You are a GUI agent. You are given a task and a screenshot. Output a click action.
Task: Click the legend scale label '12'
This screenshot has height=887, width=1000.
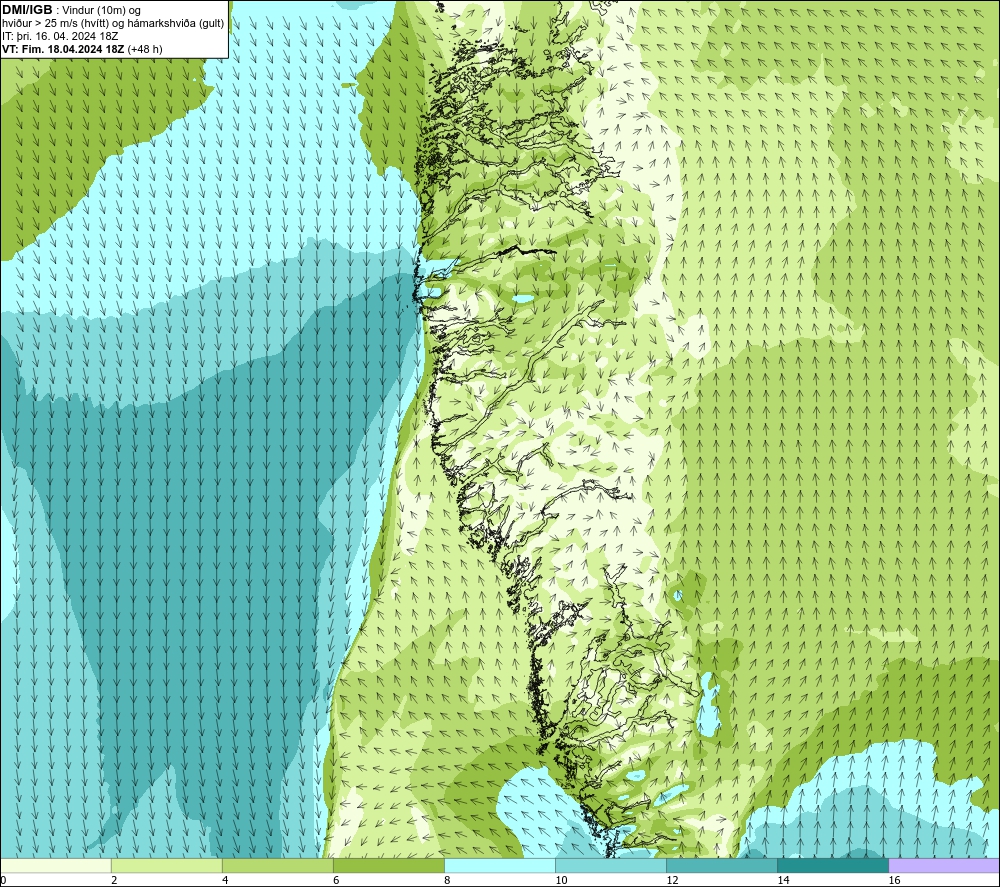[672, 880]
